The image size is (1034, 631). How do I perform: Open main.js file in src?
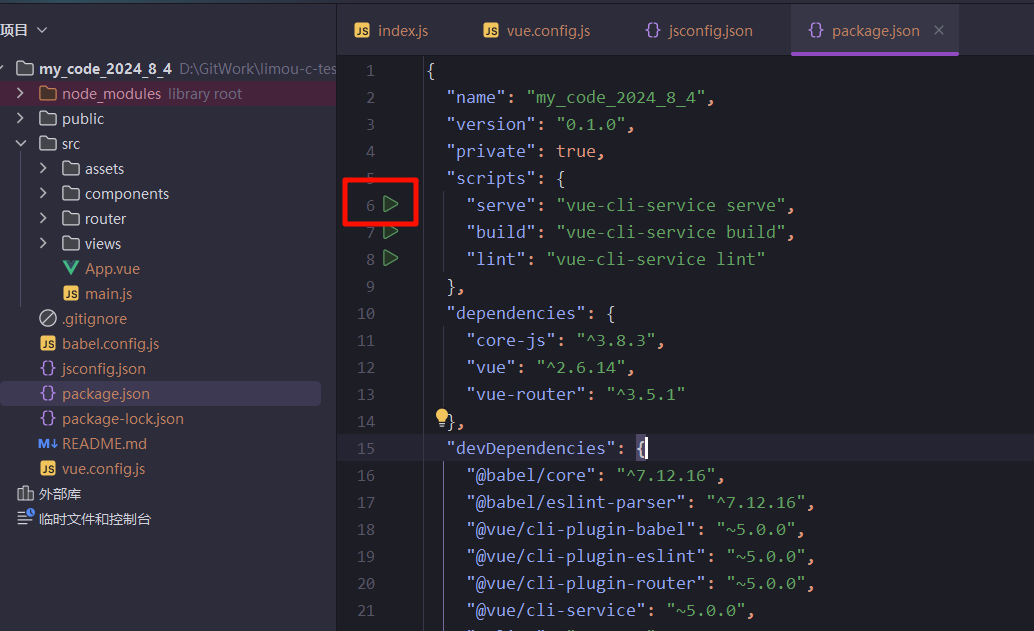click(x=108, y=294)
